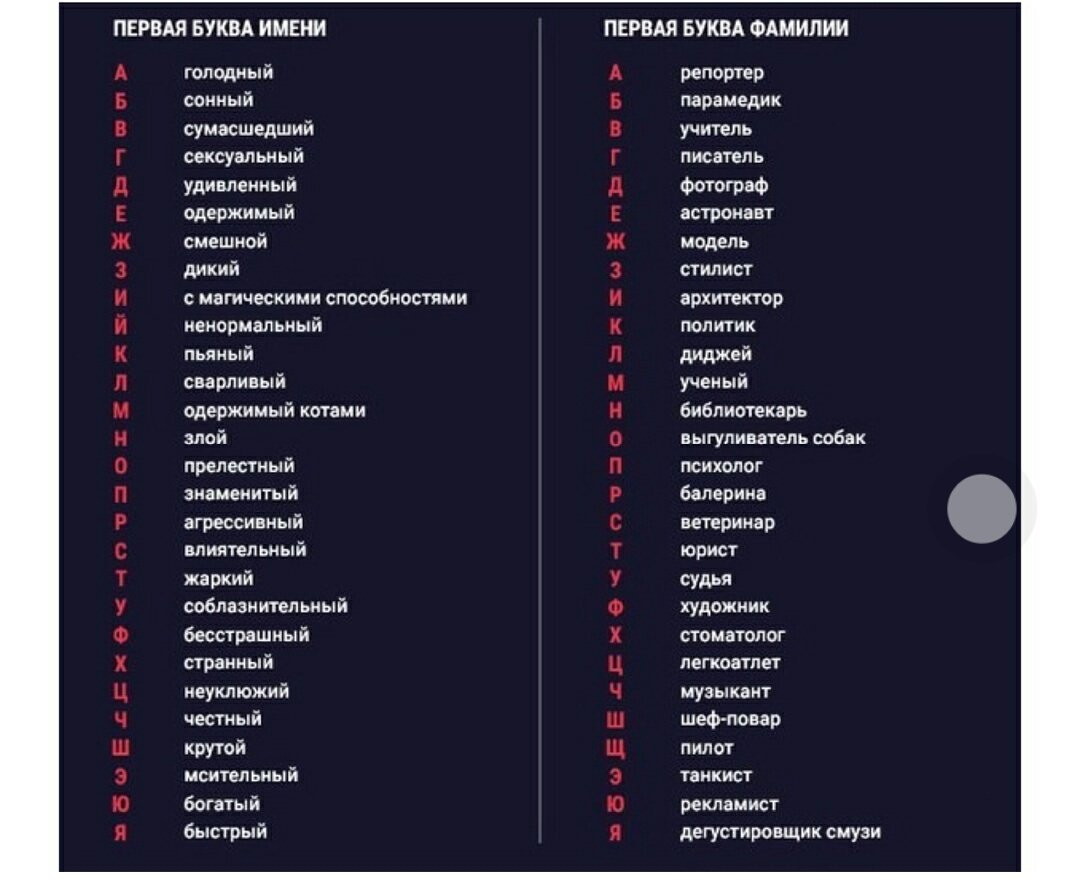Click the 'ПЕРВАЯ БУКВА ФАМИЛИИ' heading
The height and width of the screenshot is (888, 1080).
726,28
